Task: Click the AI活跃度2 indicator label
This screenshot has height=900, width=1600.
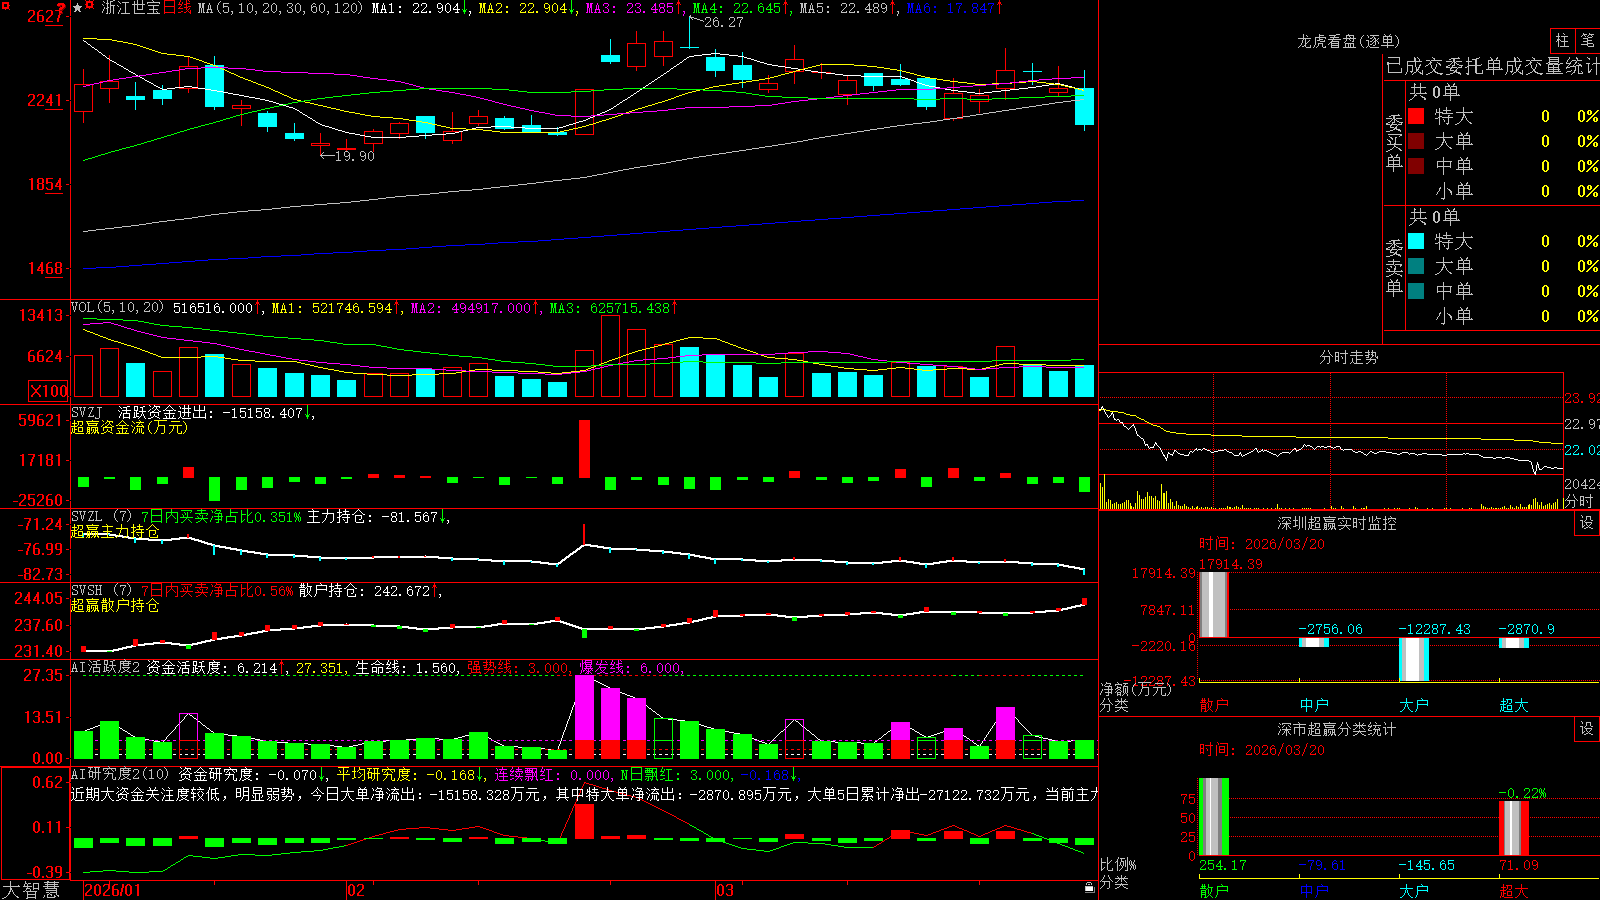Action: point(105,667)
